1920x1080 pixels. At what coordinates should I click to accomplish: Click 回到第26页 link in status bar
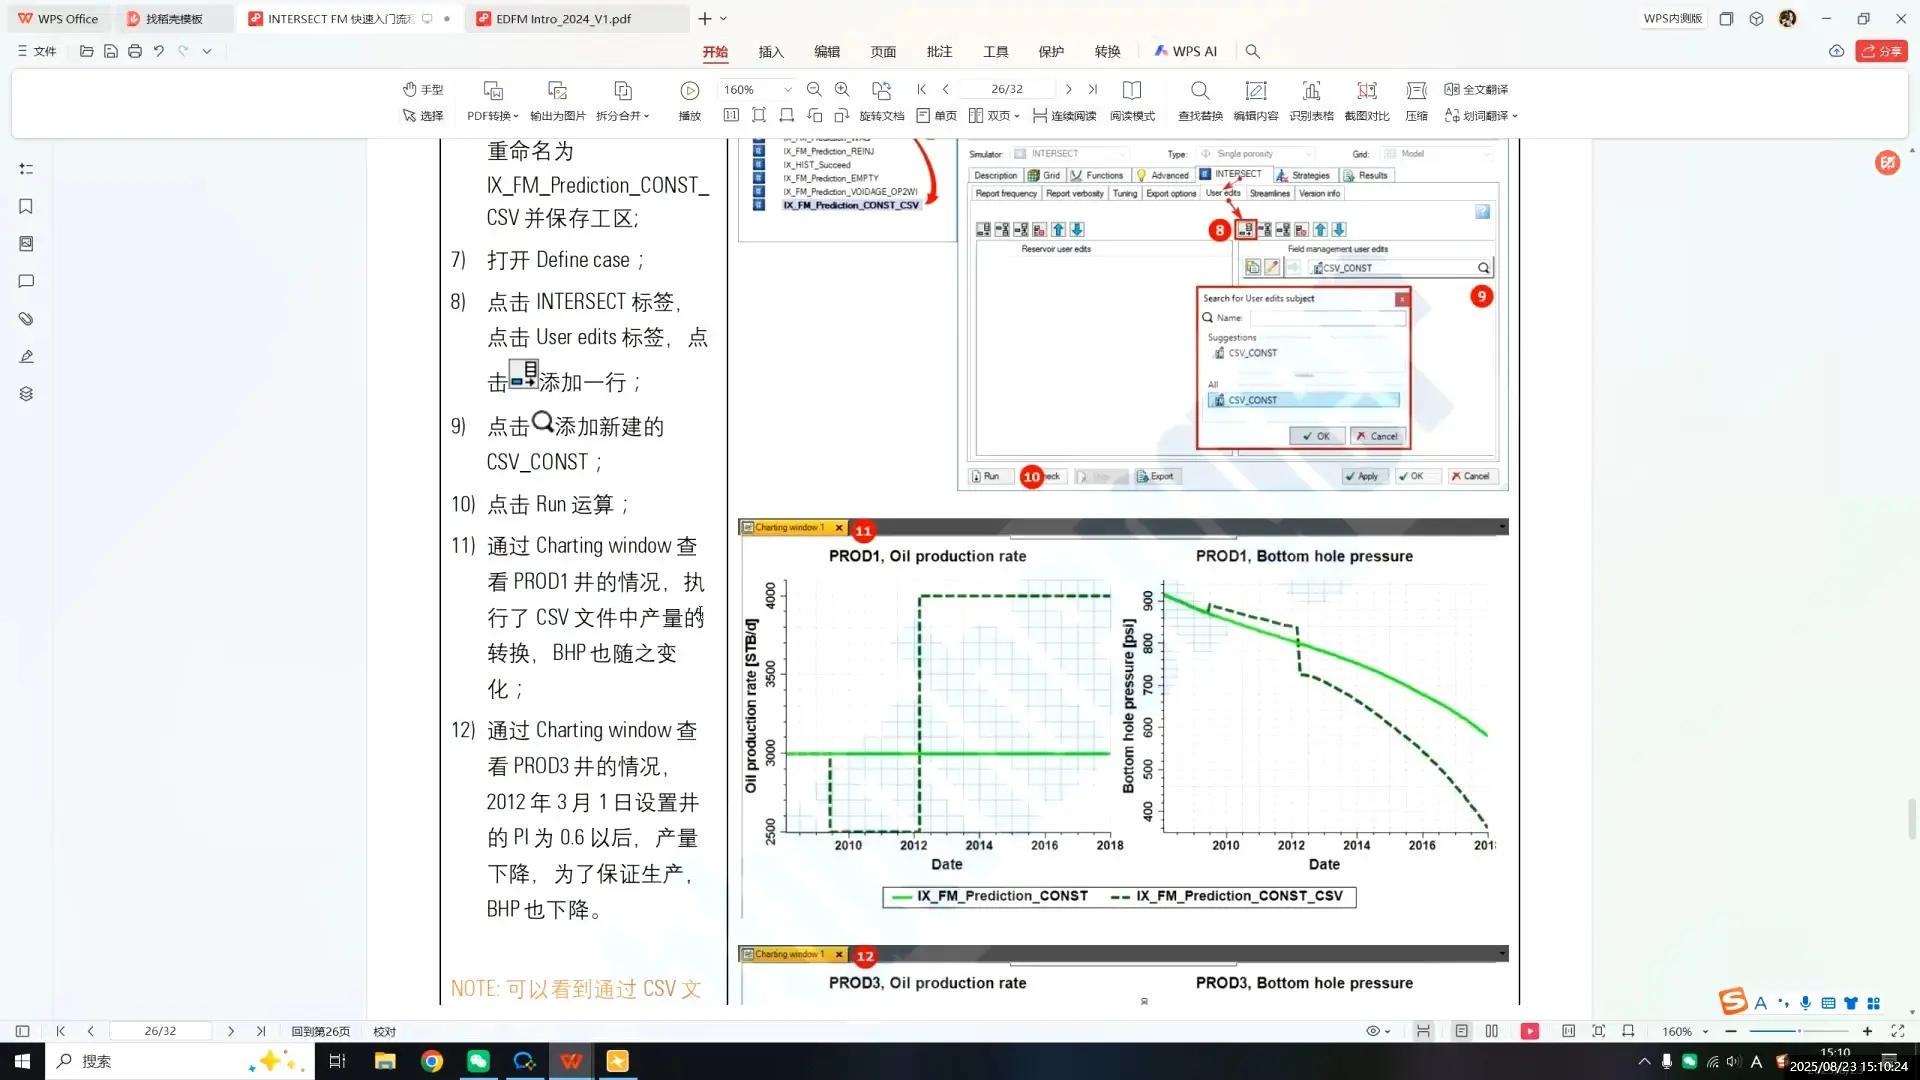[x=320, y=1031]
